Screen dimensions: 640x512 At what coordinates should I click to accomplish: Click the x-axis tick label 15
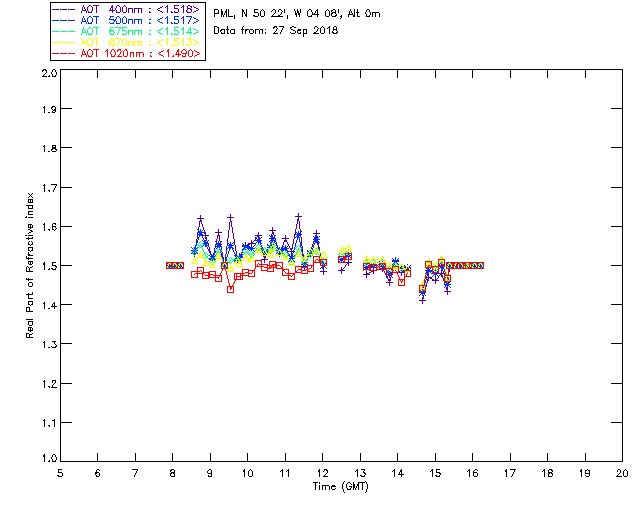click(435, 473)
